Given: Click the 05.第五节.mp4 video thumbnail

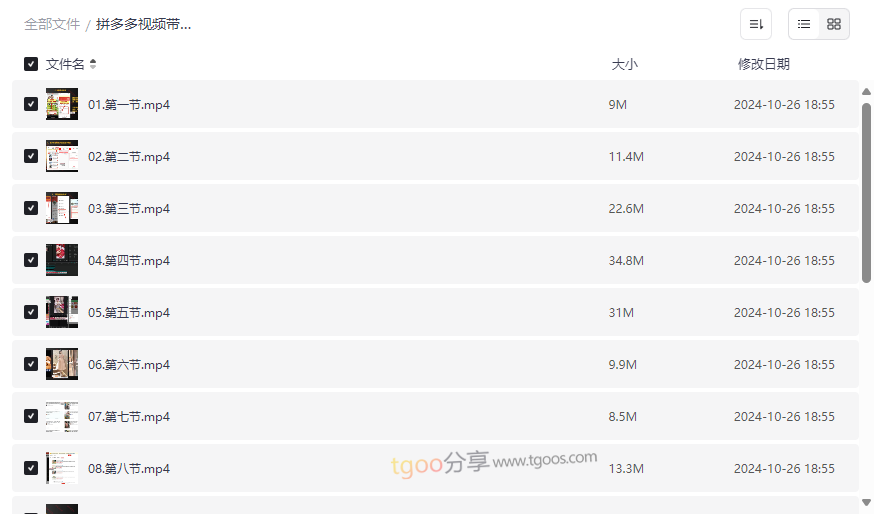Looking at the screenshot, I should coord(62,312).
